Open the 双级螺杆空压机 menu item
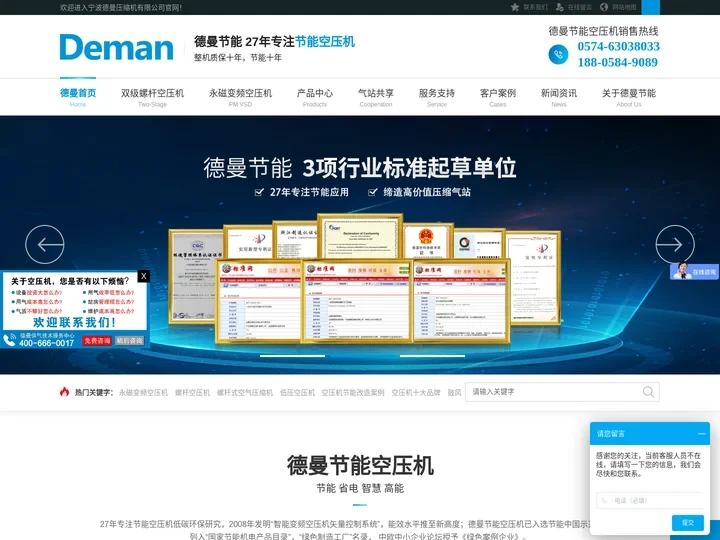Viewport: 720px width, 540px height. [152, 97]
